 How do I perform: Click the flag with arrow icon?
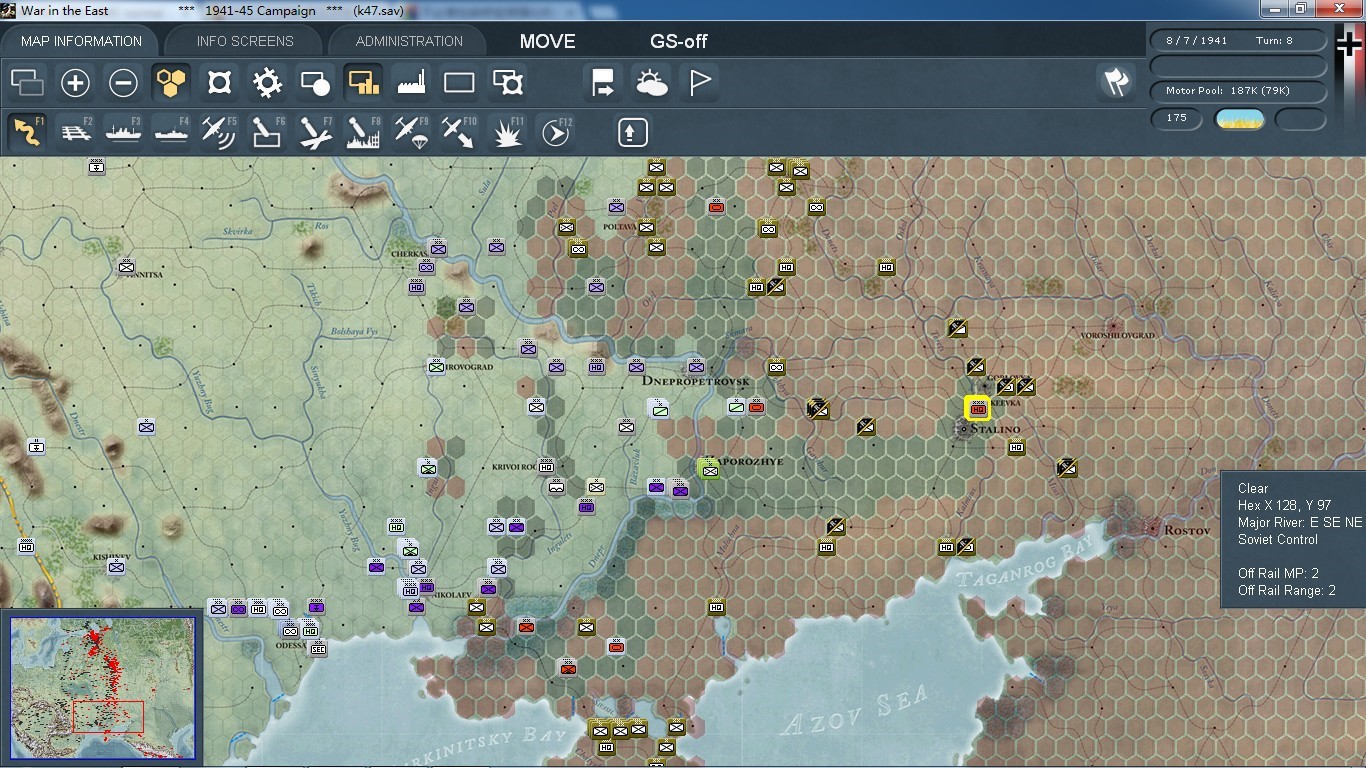pos(603,83)
